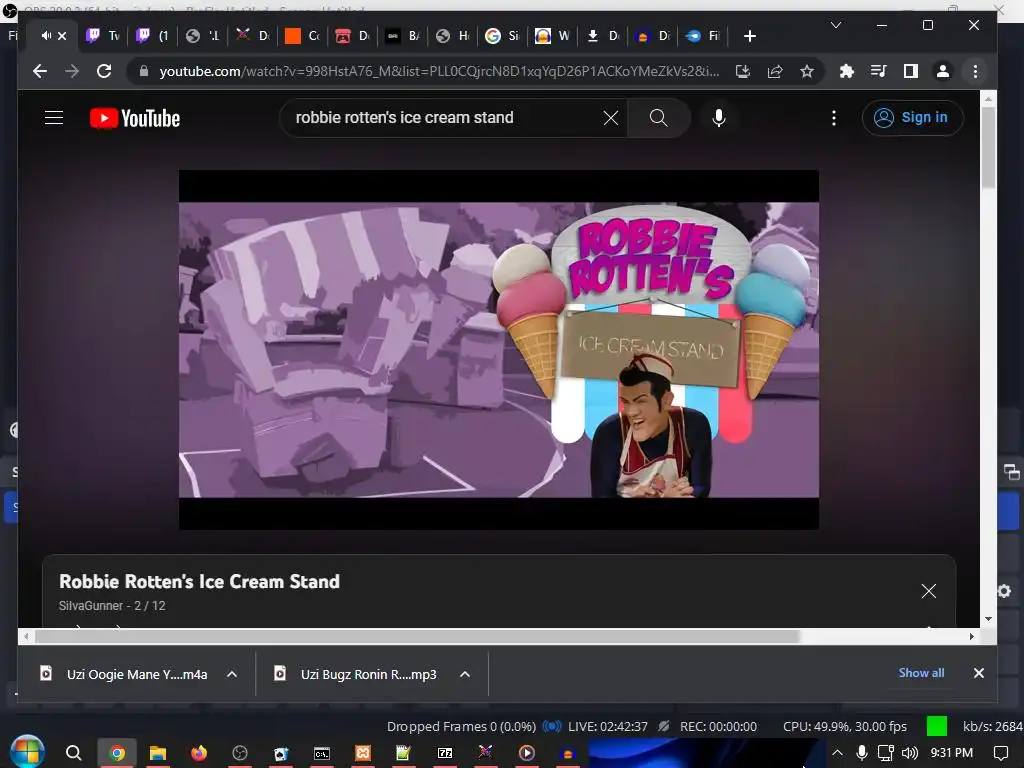Show hidden system tray icons
Image resolution: width=1024 pixels, height=768 pixels.
(837, 753)
